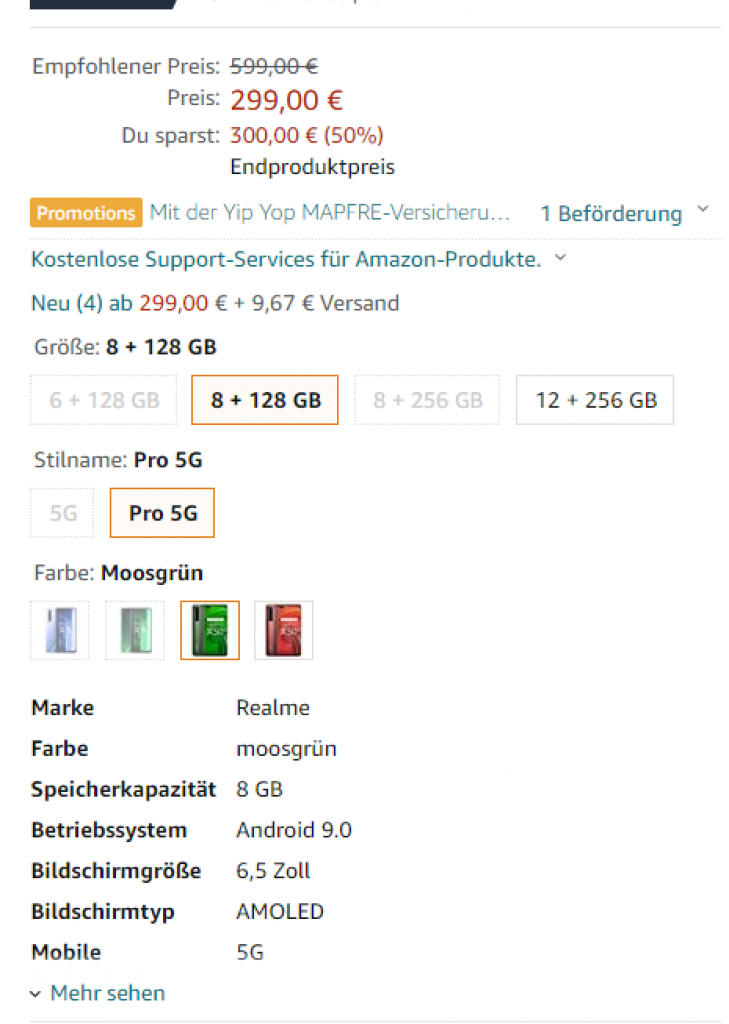This screenshot has height=1024, width=729.
Task: Expand Kostenlose Support-Services für Amazon-Produkte
Action: [x=286, y=260]
